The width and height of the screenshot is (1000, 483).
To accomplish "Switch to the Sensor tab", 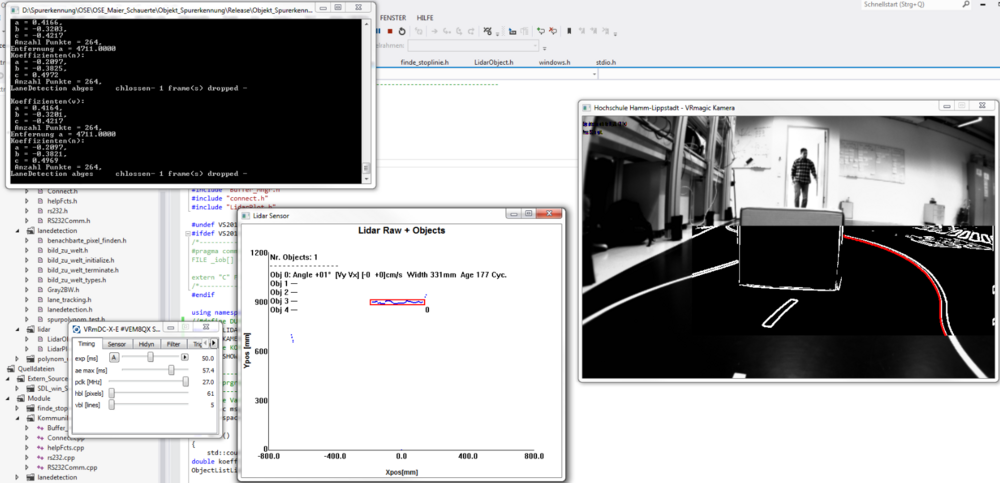I will tap(117, 343).
